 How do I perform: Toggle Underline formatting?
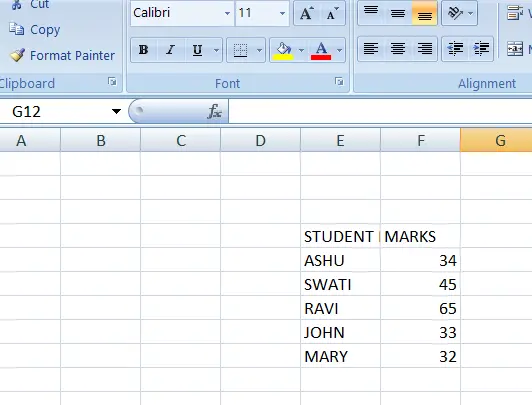point(197,50)
